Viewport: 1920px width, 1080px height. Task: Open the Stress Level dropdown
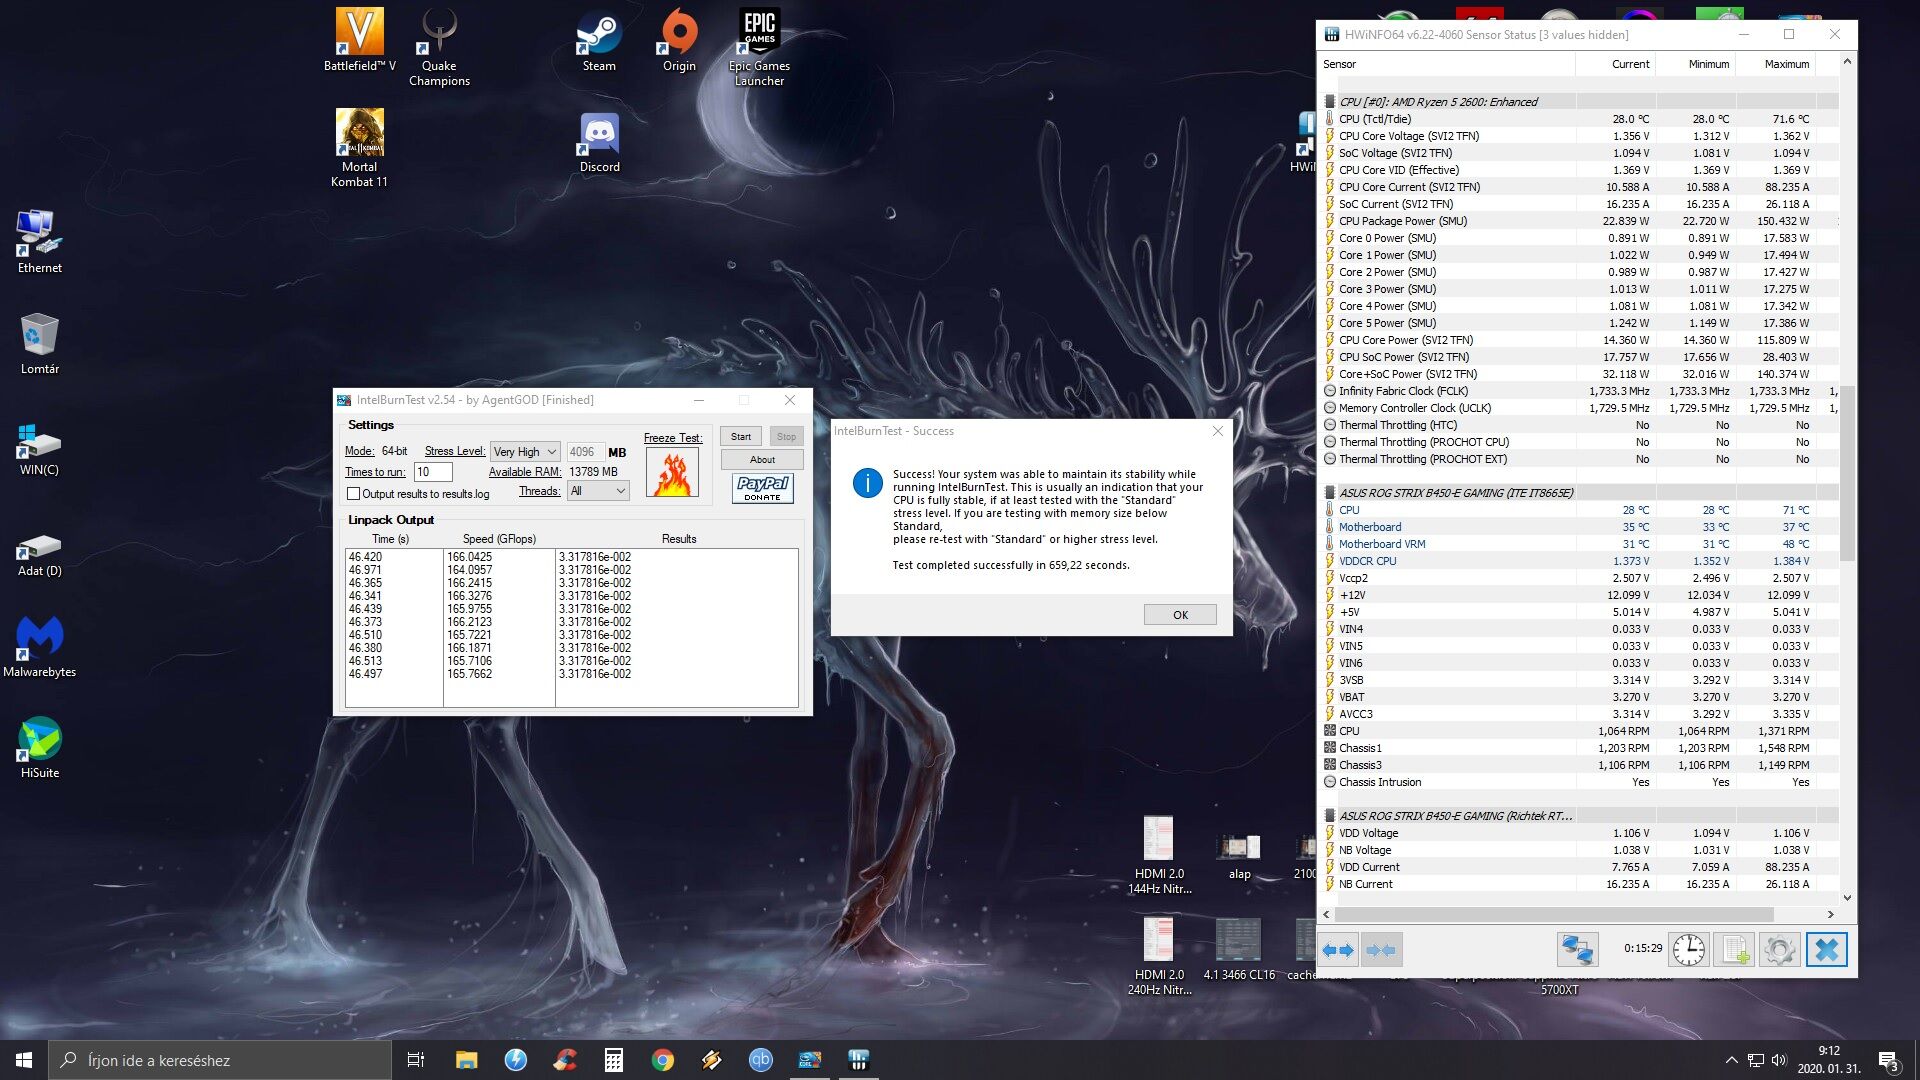pos(525,452)
